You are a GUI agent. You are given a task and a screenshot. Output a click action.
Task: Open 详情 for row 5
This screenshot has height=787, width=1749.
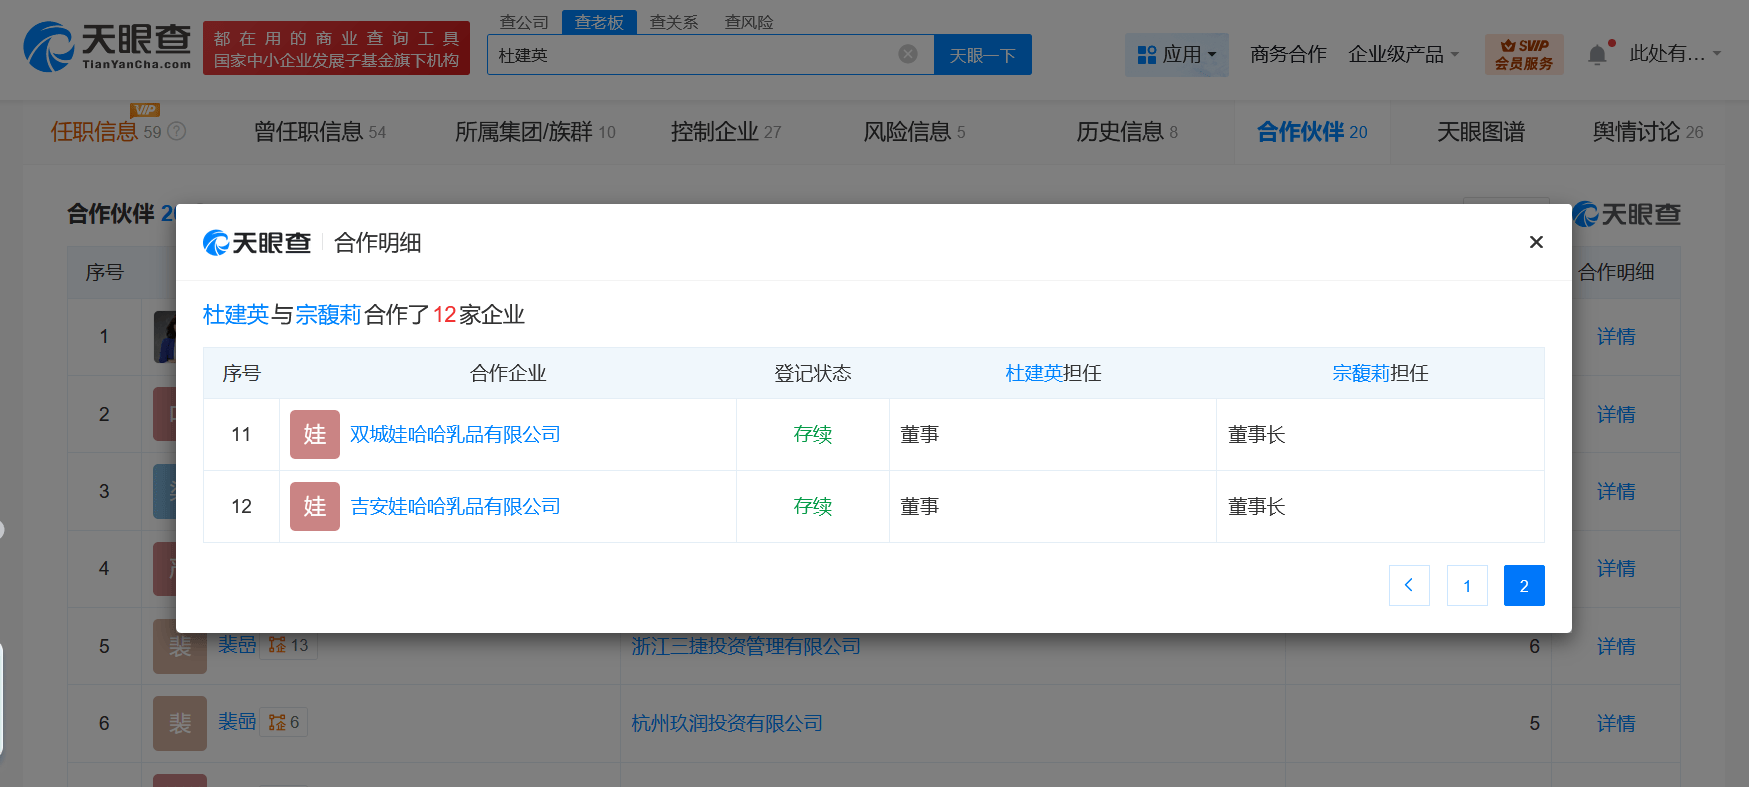[1616, 646]
